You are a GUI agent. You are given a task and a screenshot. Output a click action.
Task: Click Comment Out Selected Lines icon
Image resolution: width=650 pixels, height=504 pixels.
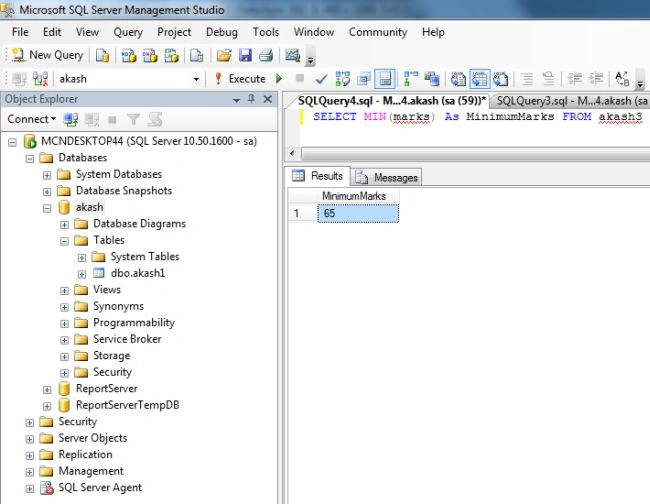click(527, 79)
